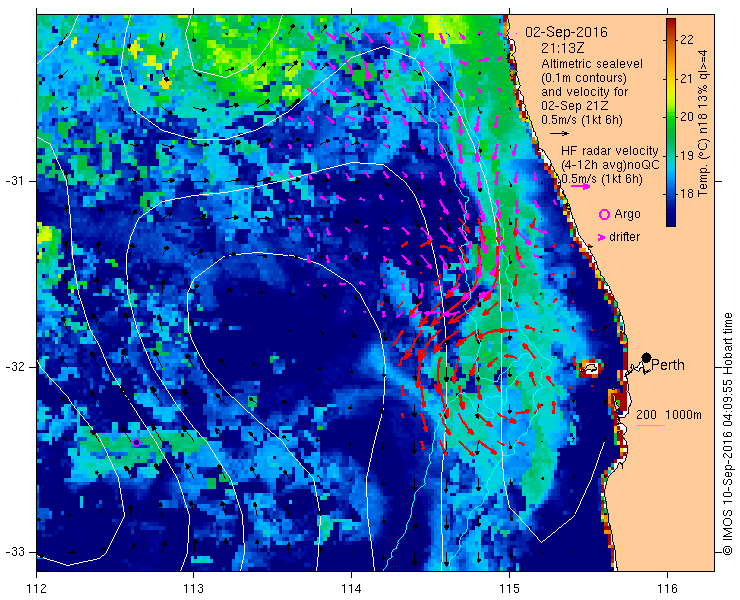Image resolution: width=740 pixels, height=600 pixels.
Task: Click the magenta Argo circle in legend
Action: 604,215
